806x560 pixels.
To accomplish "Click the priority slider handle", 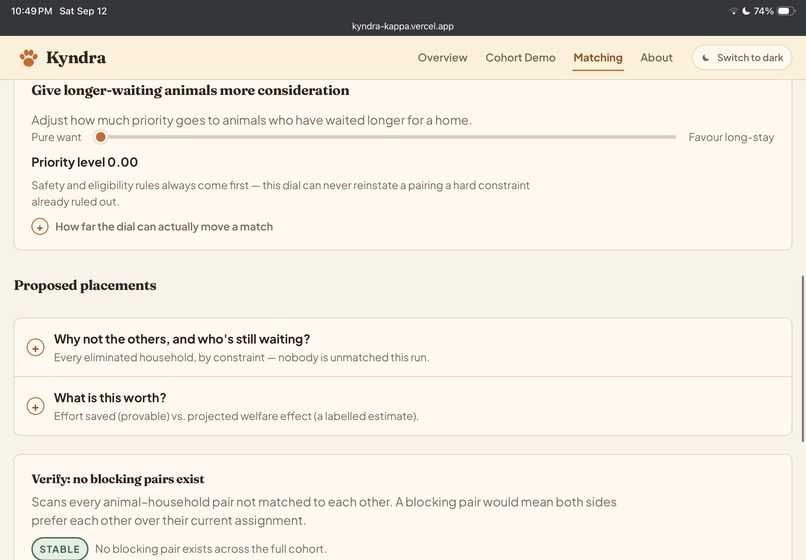I will pos(101,137).
